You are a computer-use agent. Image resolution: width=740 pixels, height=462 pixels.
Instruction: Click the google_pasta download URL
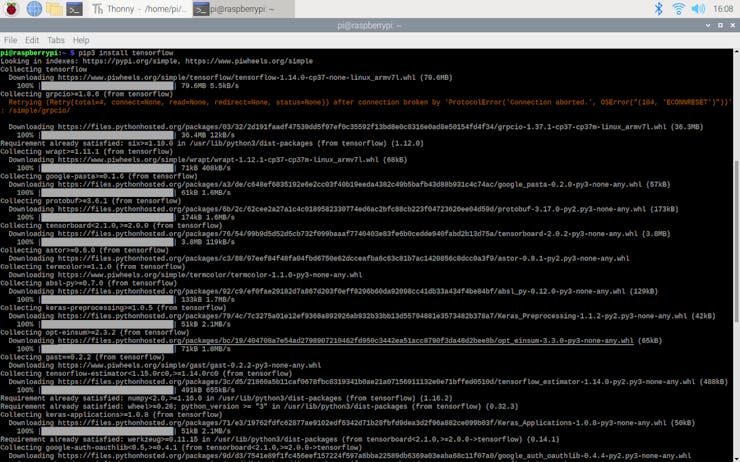(x=350, y=185)
